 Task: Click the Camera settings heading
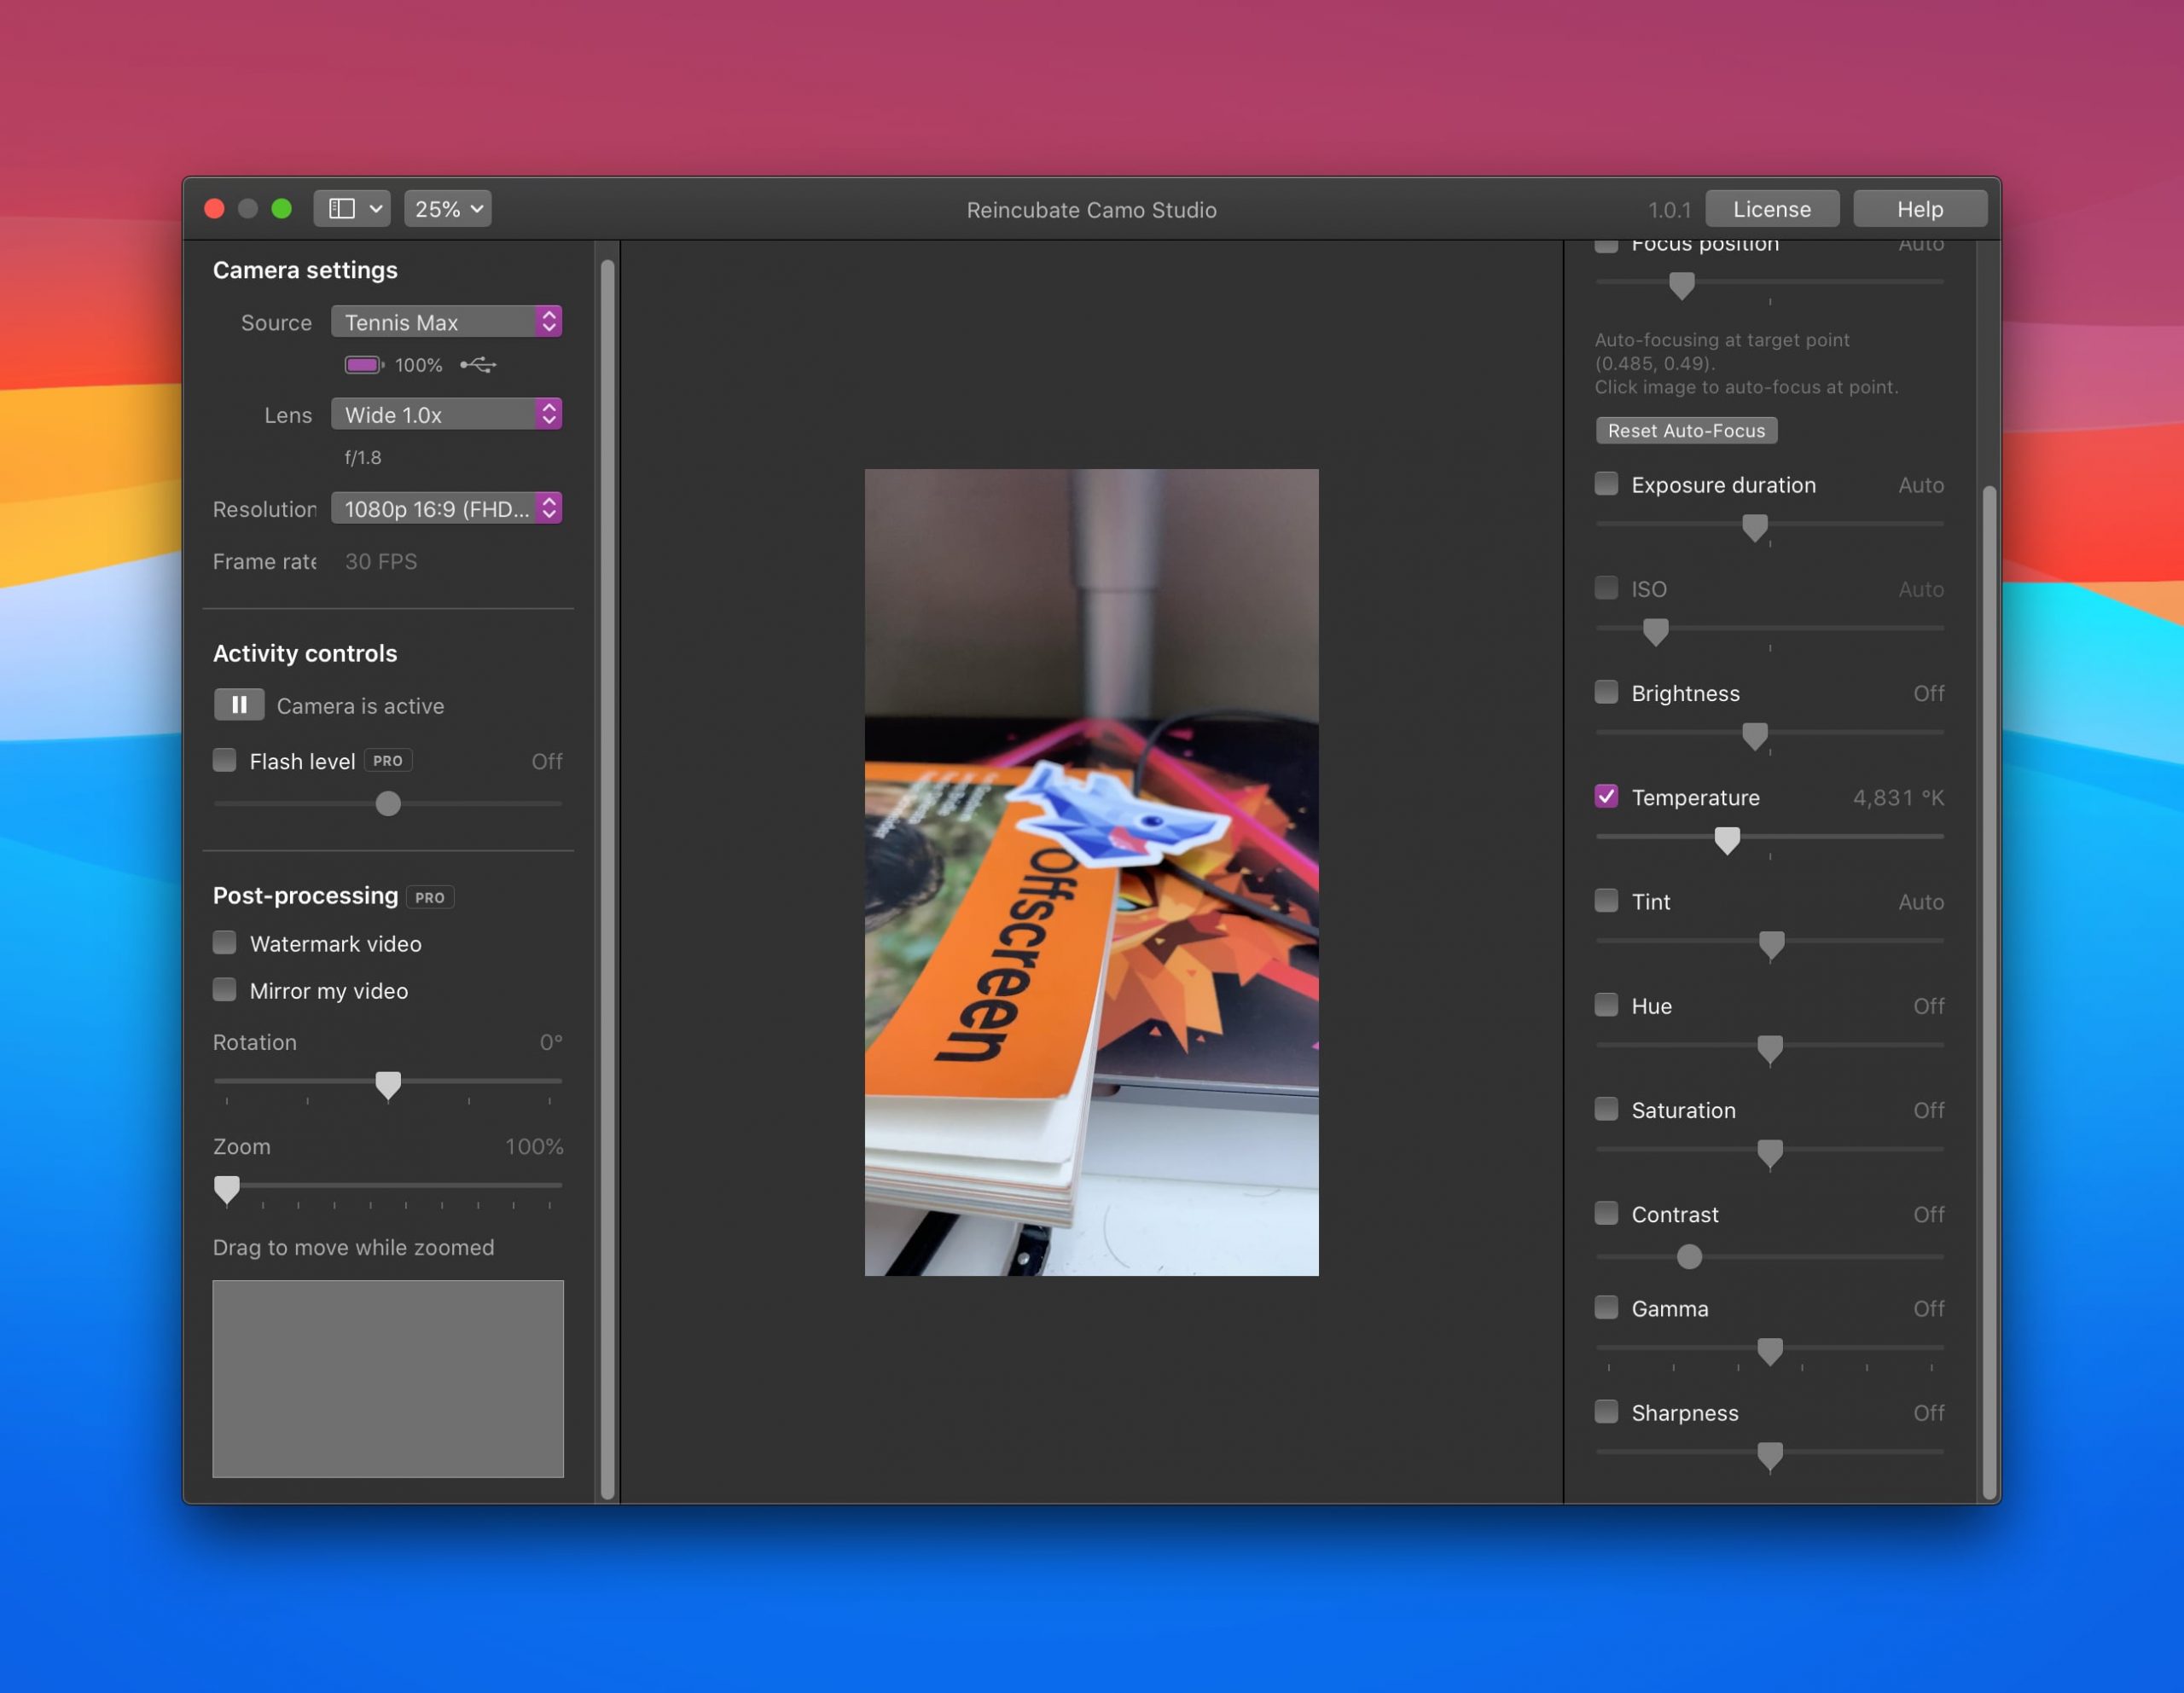pyautogui.click(x=305, y=270)
